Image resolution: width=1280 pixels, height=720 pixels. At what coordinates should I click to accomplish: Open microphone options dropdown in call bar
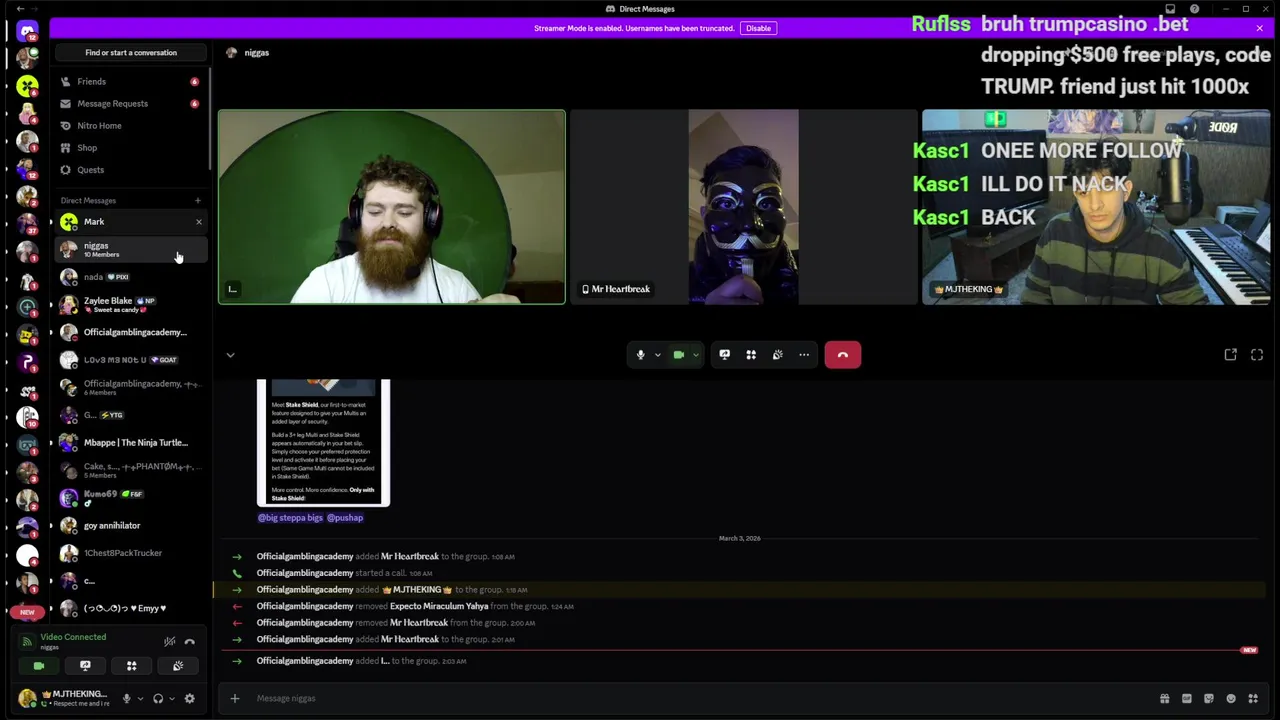(x=657, y=355)
